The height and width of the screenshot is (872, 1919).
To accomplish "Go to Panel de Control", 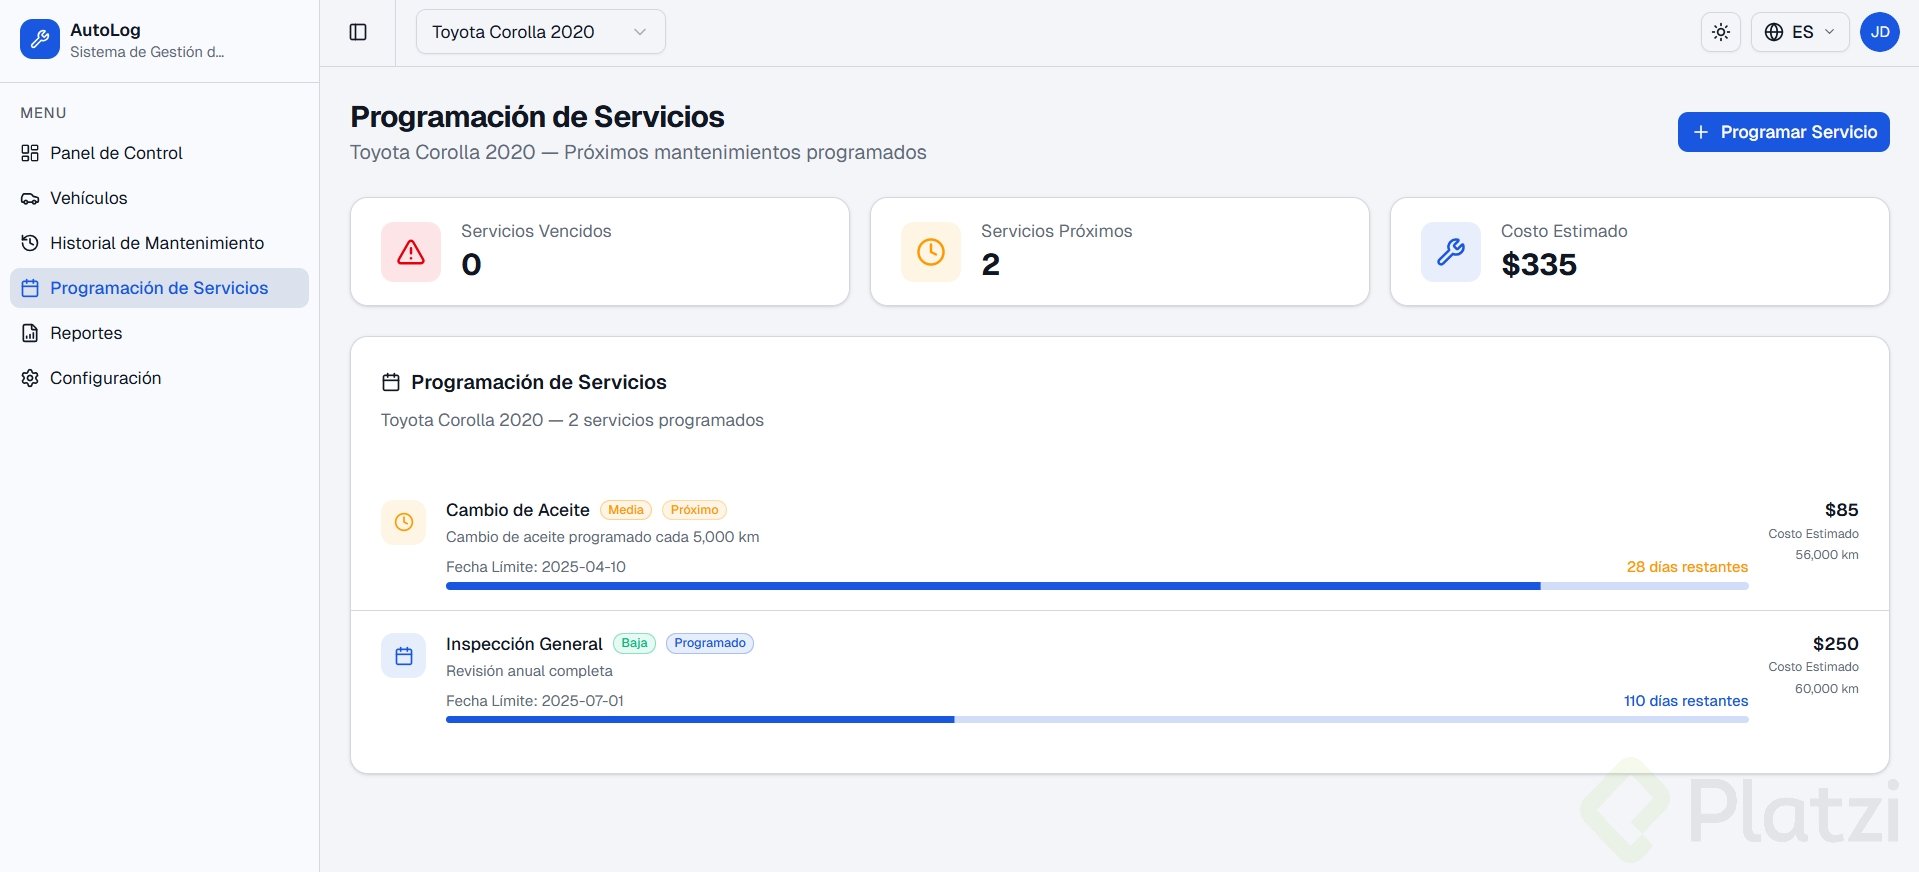I will 116,153.
